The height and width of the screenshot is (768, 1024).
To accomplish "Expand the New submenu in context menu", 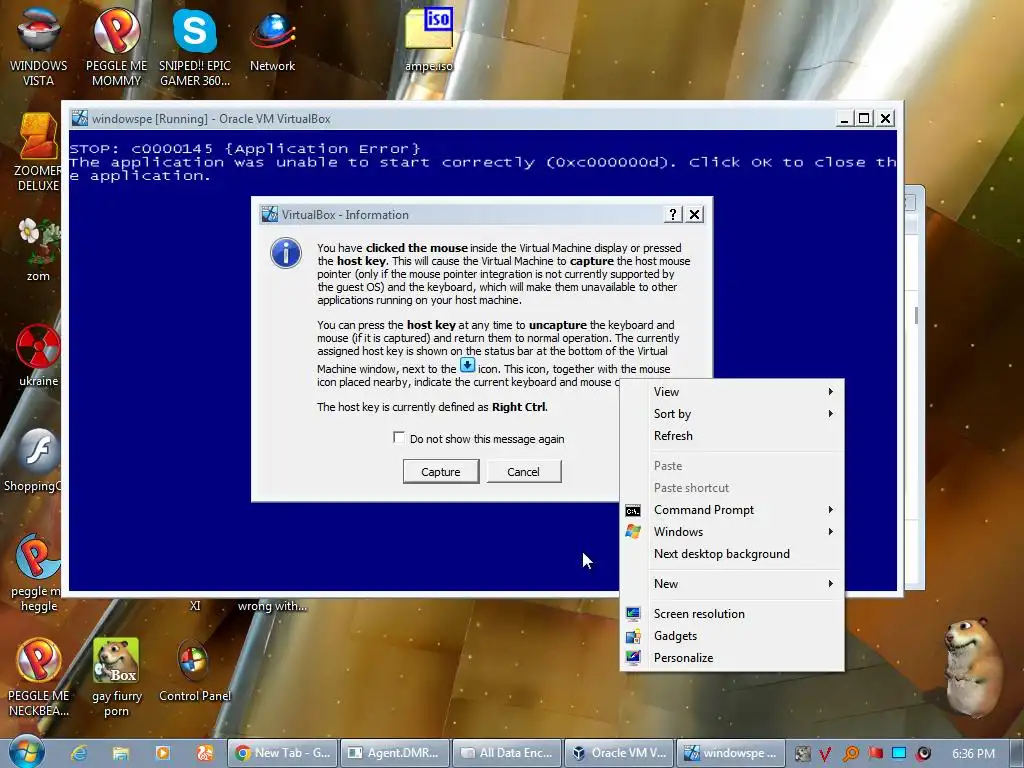I will click(x=731, y=583).
